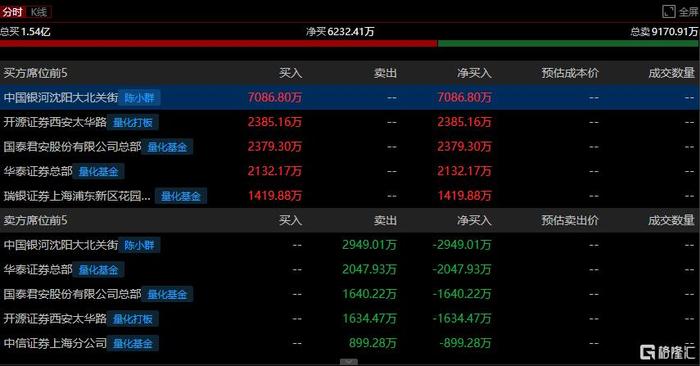Viewport: 700px width, 366px height.
Task: Switch to the K线 tab
Action: pos(39,12)
